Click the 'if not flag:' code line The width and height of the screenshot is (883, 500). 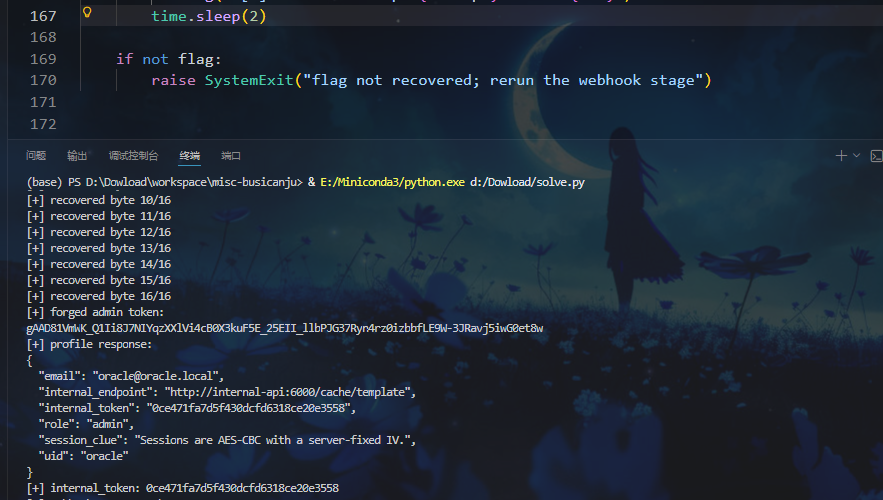coord(168,59)
